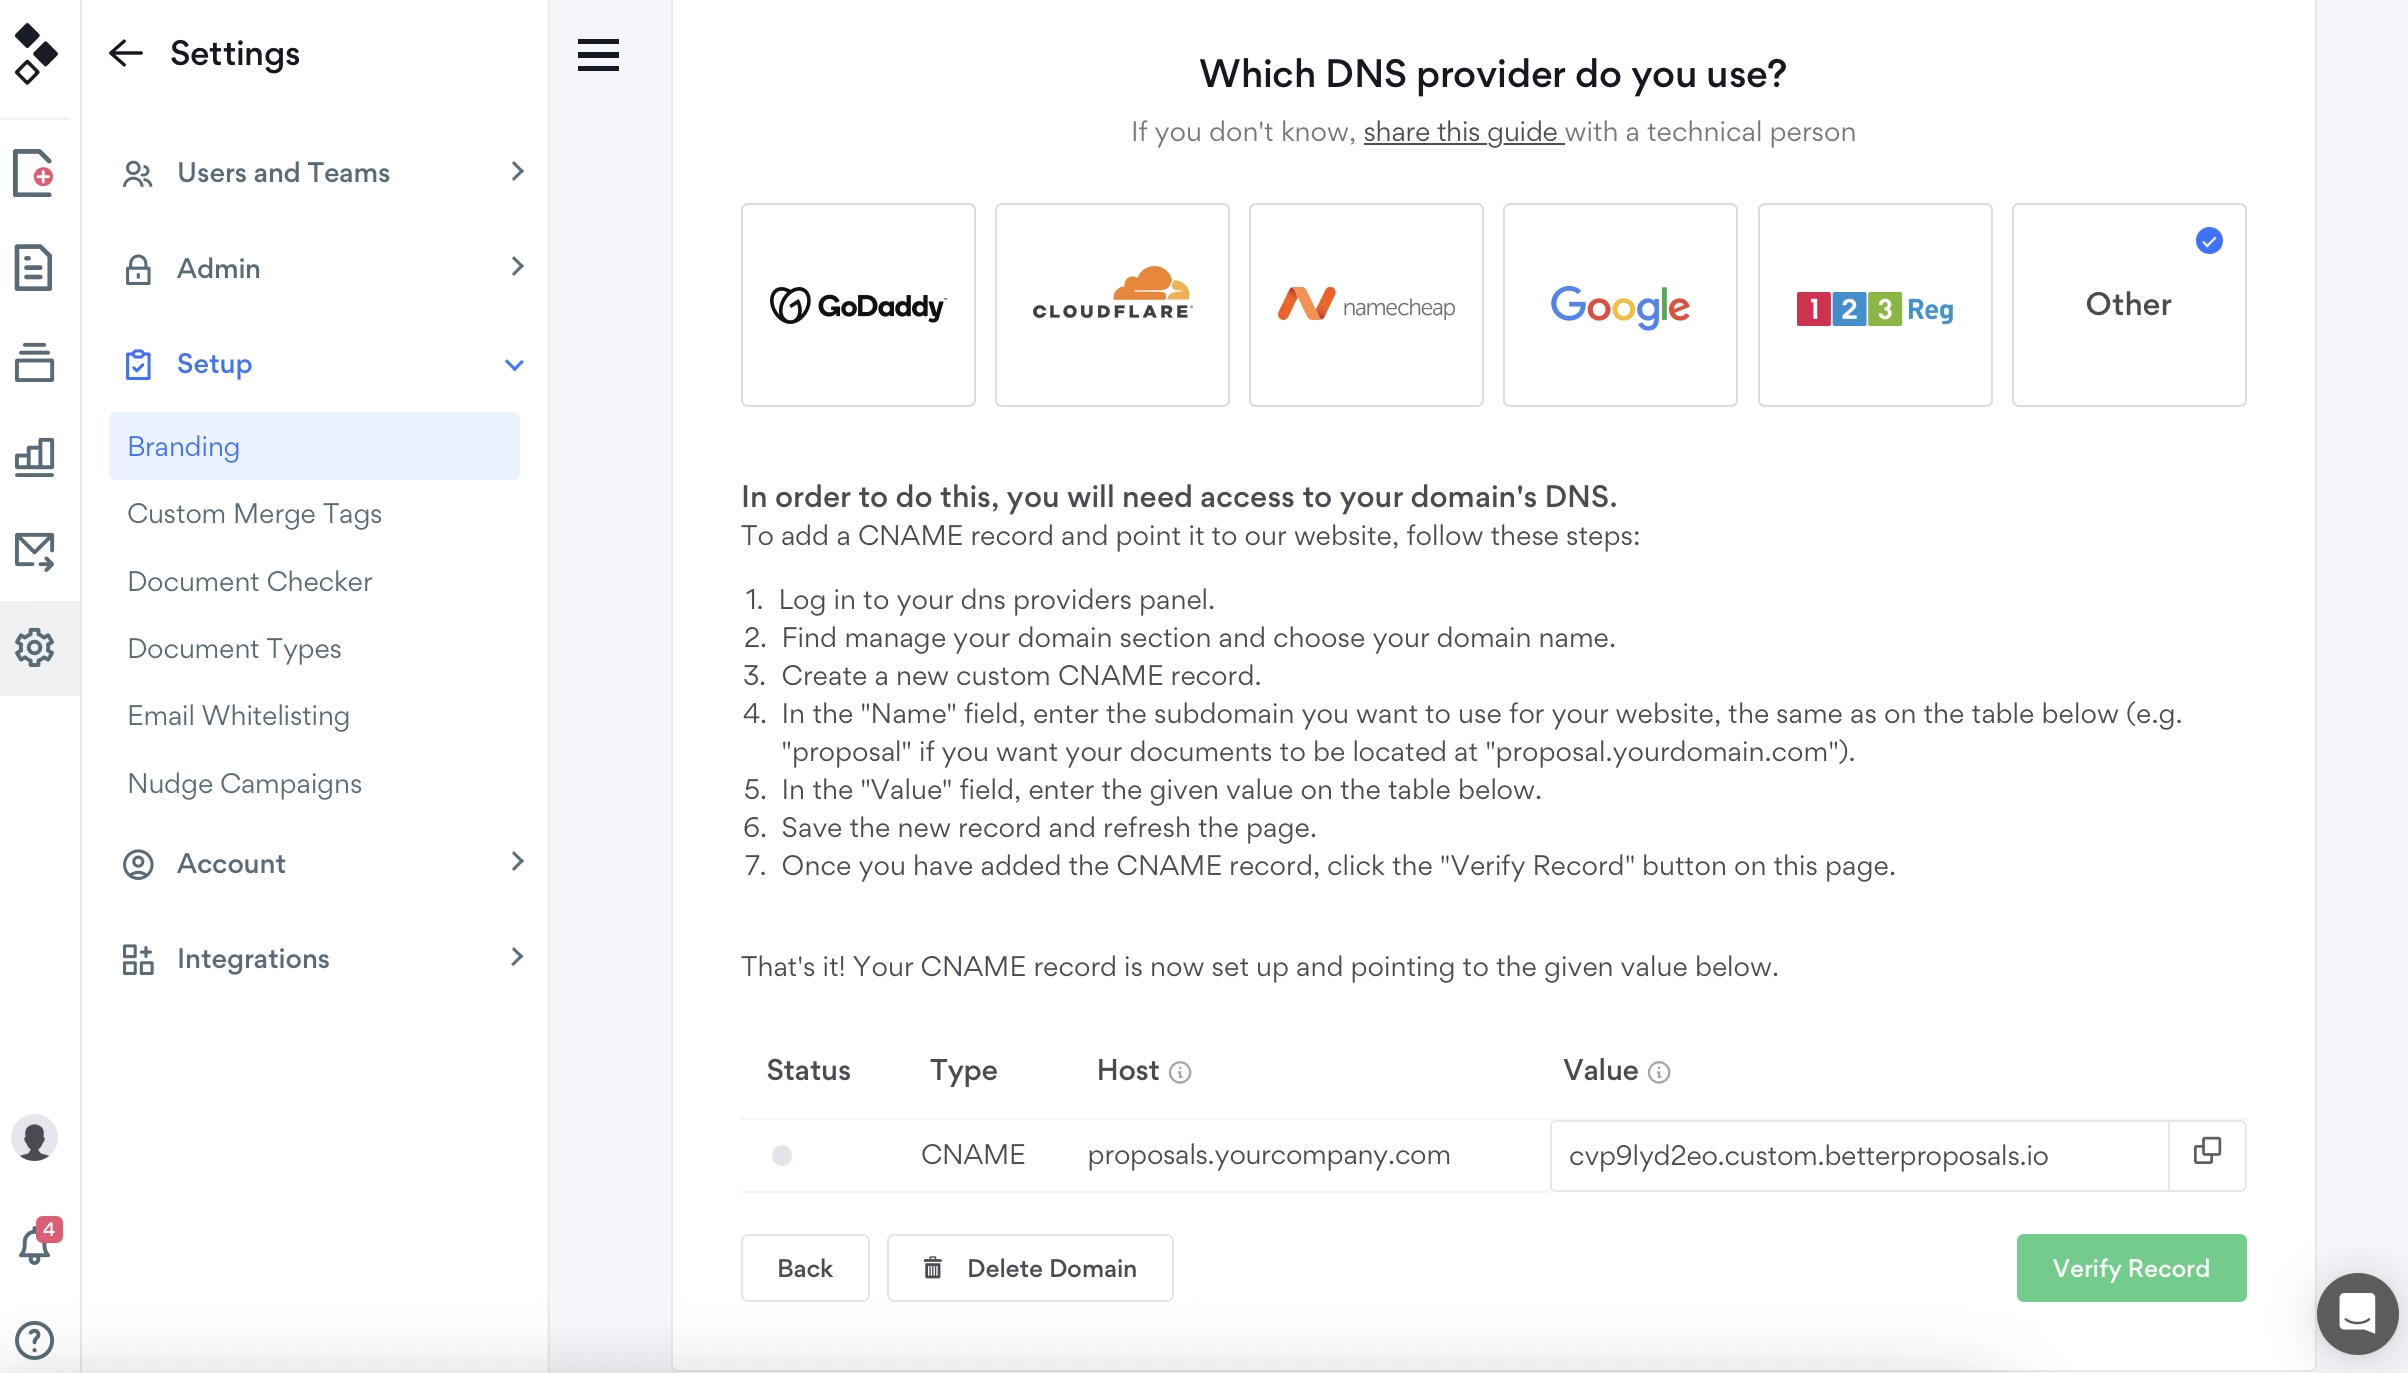Click the Account person icon
This screenshot has width=2408, height=1373.
[138, 864]
